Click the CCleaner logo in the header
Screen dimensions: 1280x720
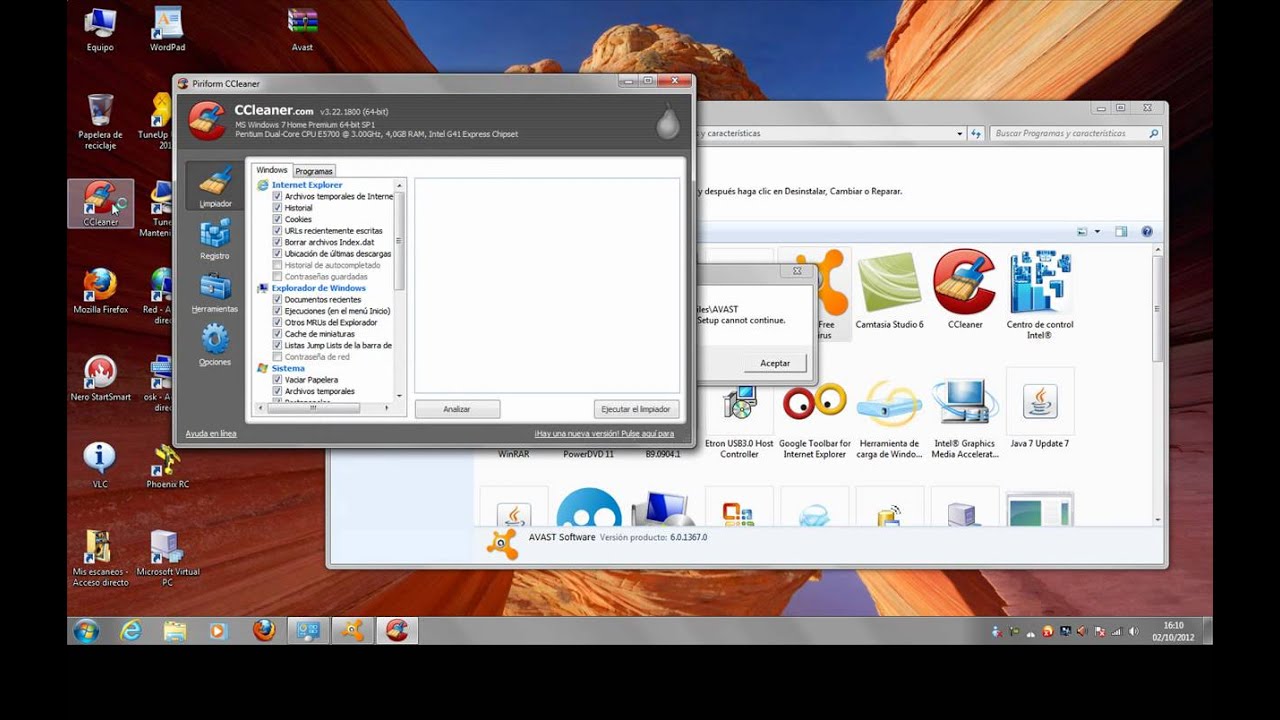pyautogui.click(x=207, y=121)
